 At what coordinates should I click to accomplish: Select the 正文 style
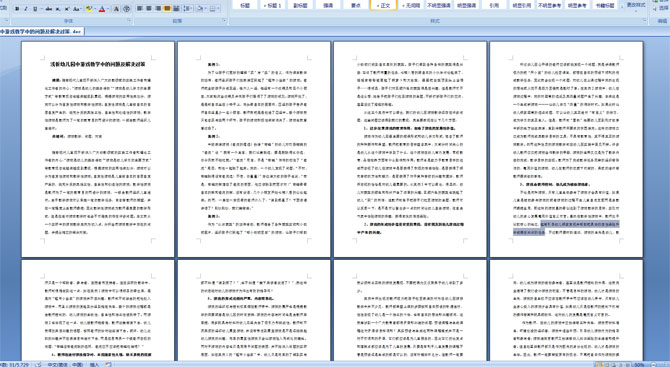click(383, 5)
